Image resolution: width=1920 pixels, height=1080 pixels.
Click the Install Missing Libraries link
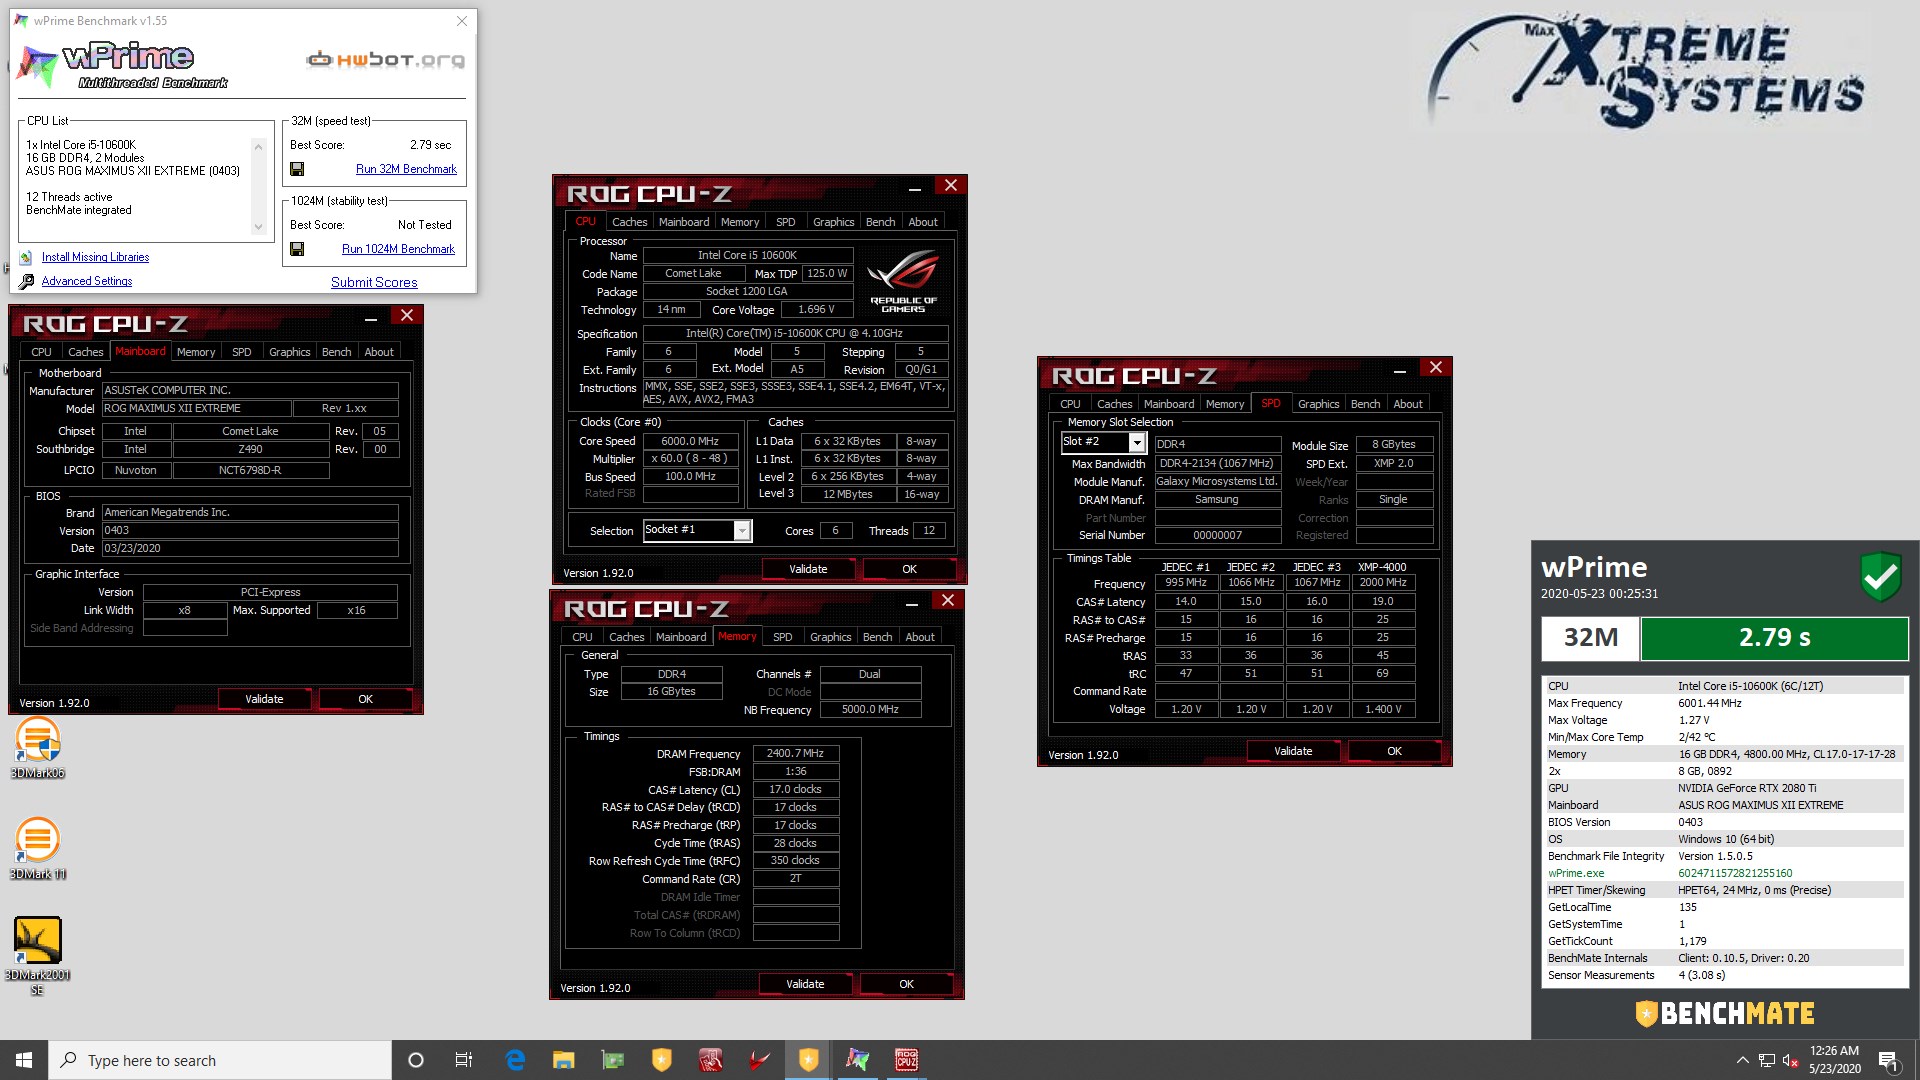95,257
